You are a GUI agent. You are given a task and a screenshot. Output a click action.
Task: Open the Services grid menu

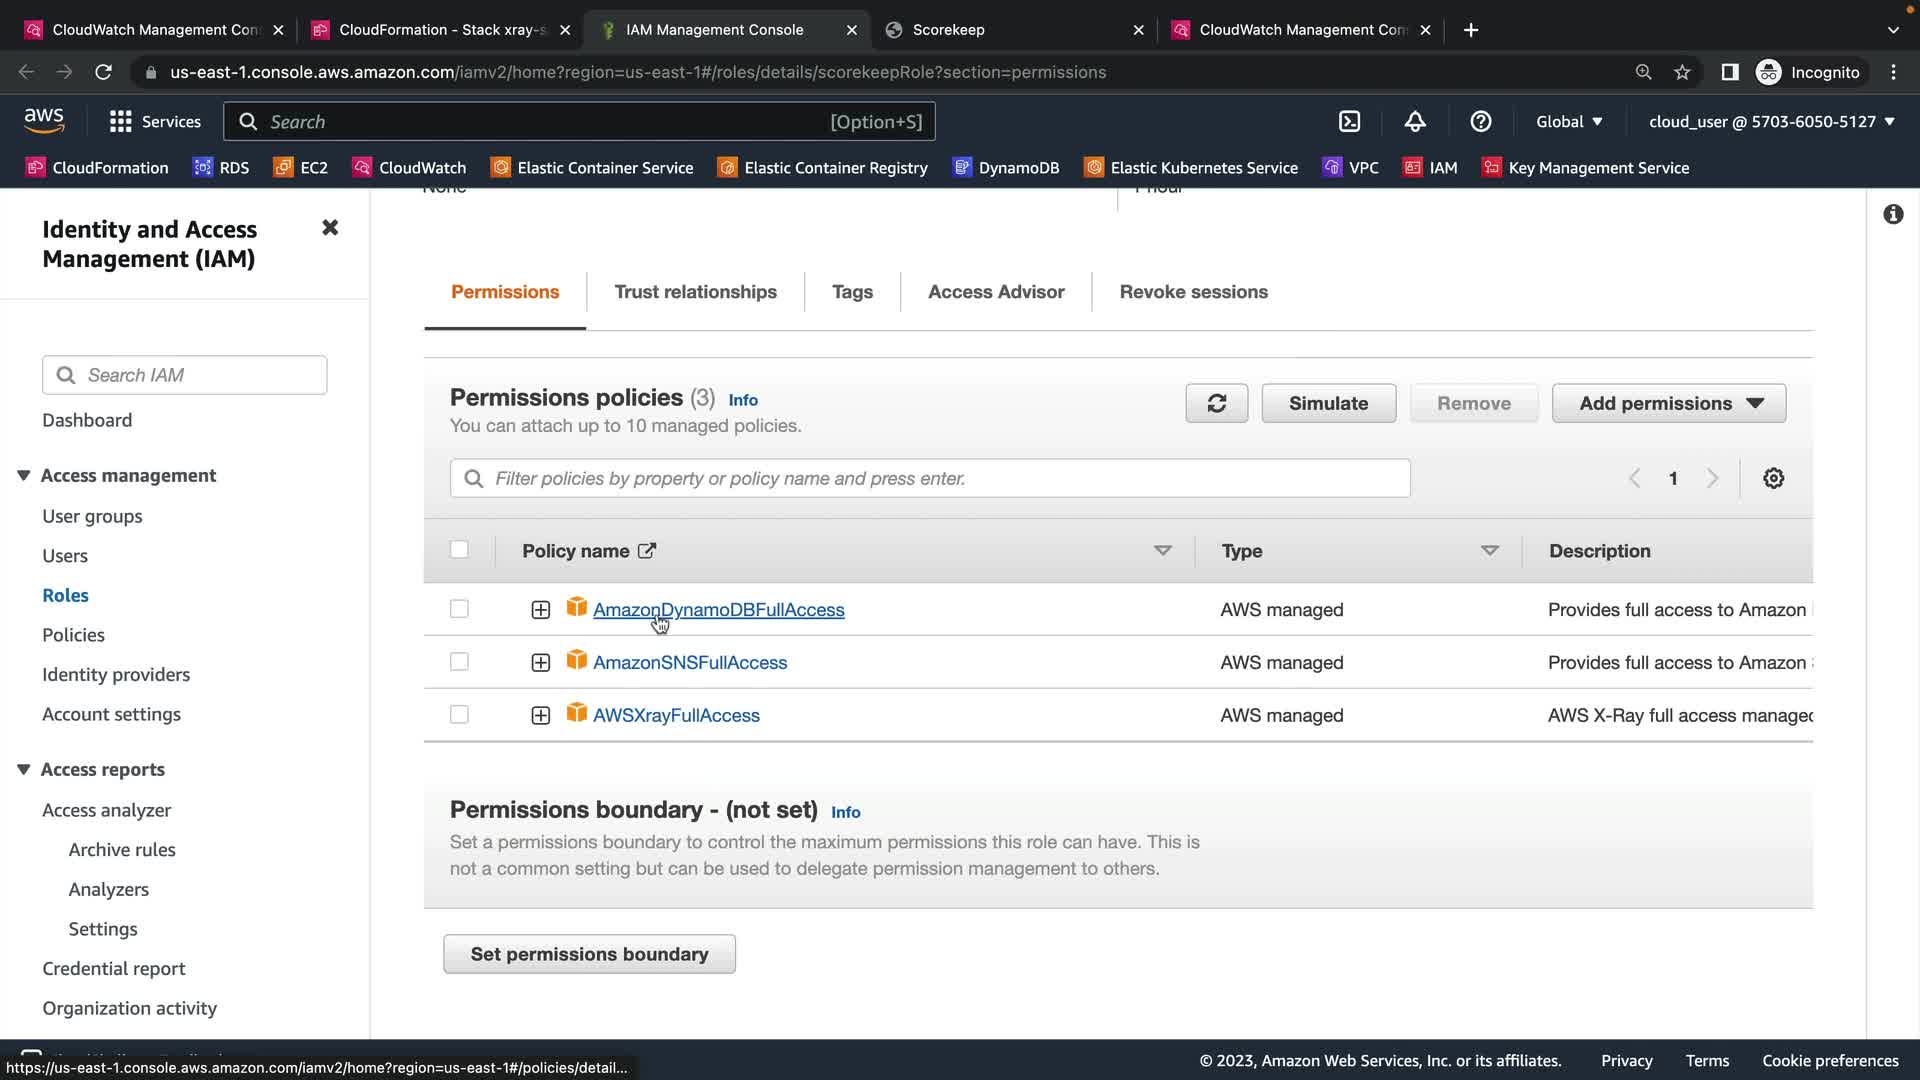click(x=121, y=122)
